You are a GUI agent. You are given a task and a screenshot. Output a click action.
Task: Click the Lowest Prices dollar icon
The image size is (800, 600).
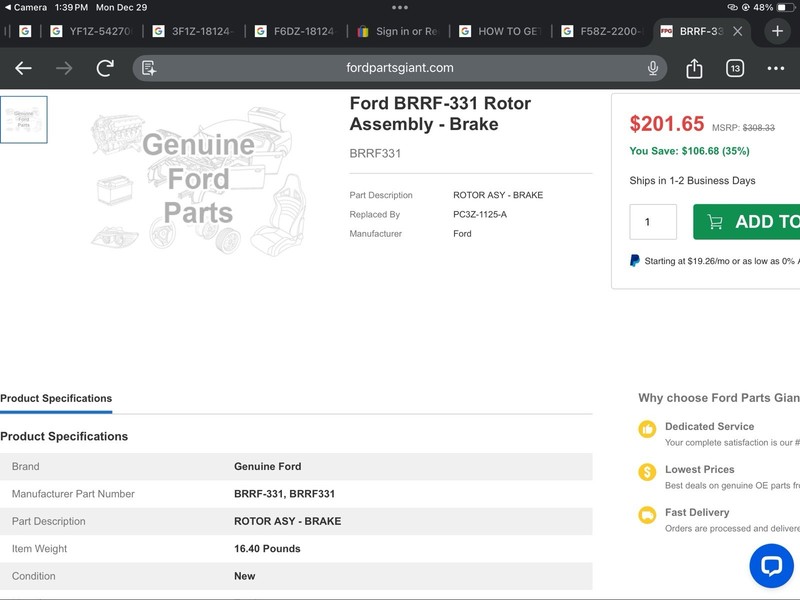click(647, 472)
